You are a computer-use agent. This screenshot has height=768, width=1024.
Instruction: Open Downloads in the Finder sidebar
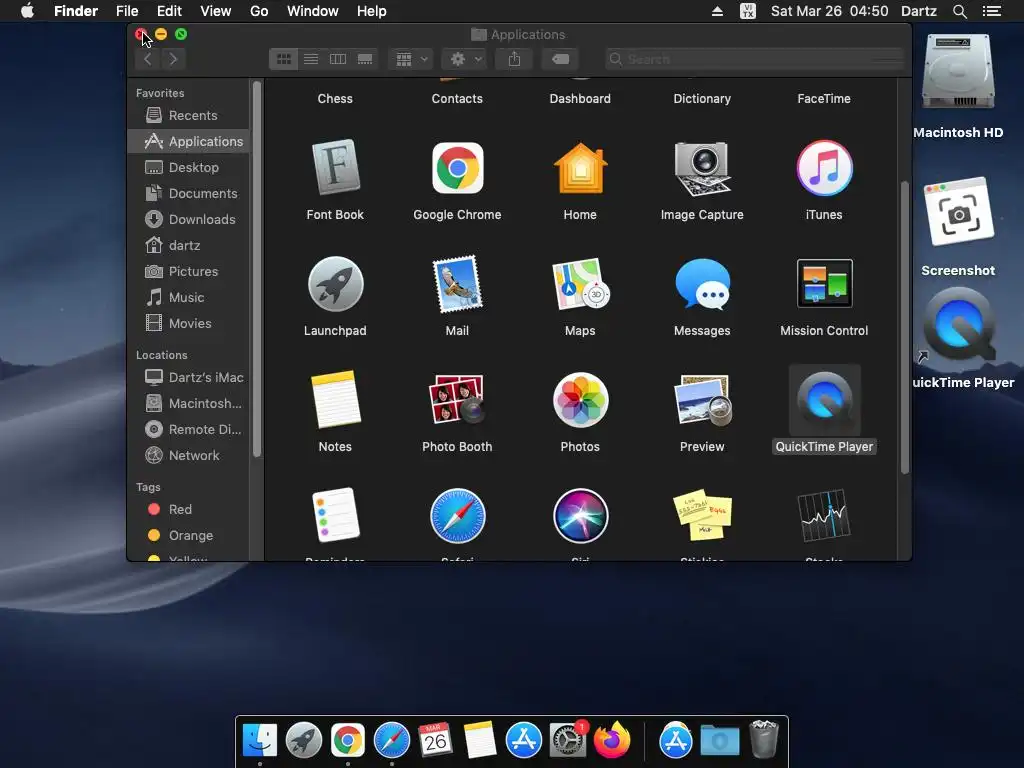point(188,219)
